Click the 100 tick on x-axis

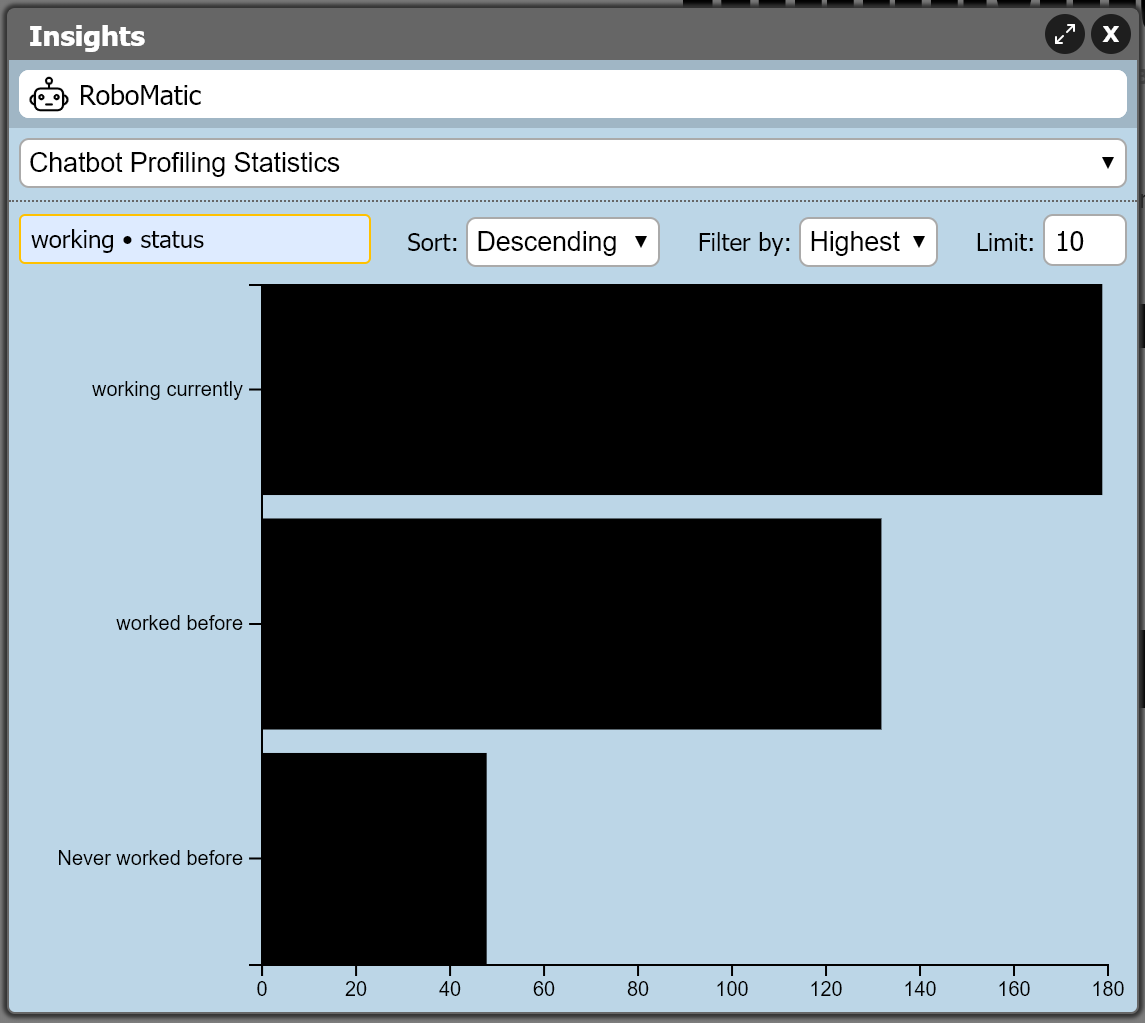click(x=732, y=989)
